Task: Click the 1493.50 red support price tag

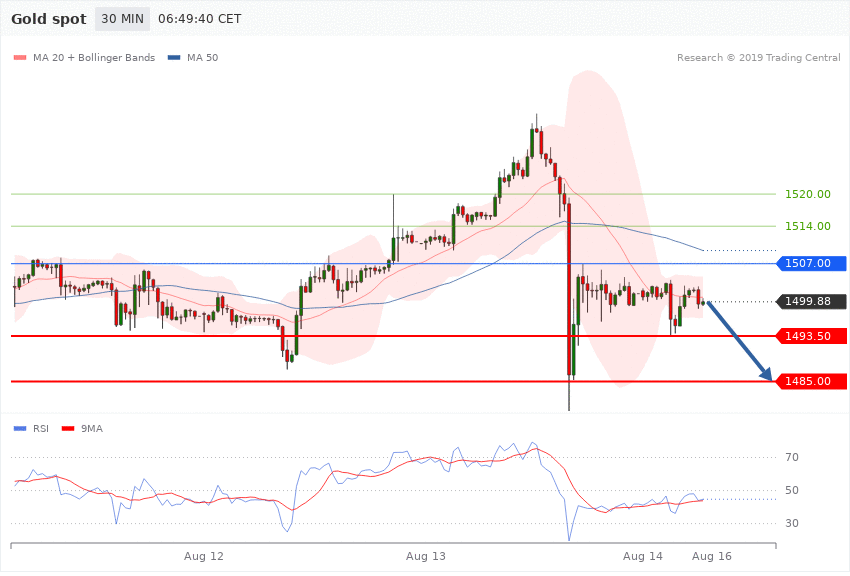Action: click(812, 336)
